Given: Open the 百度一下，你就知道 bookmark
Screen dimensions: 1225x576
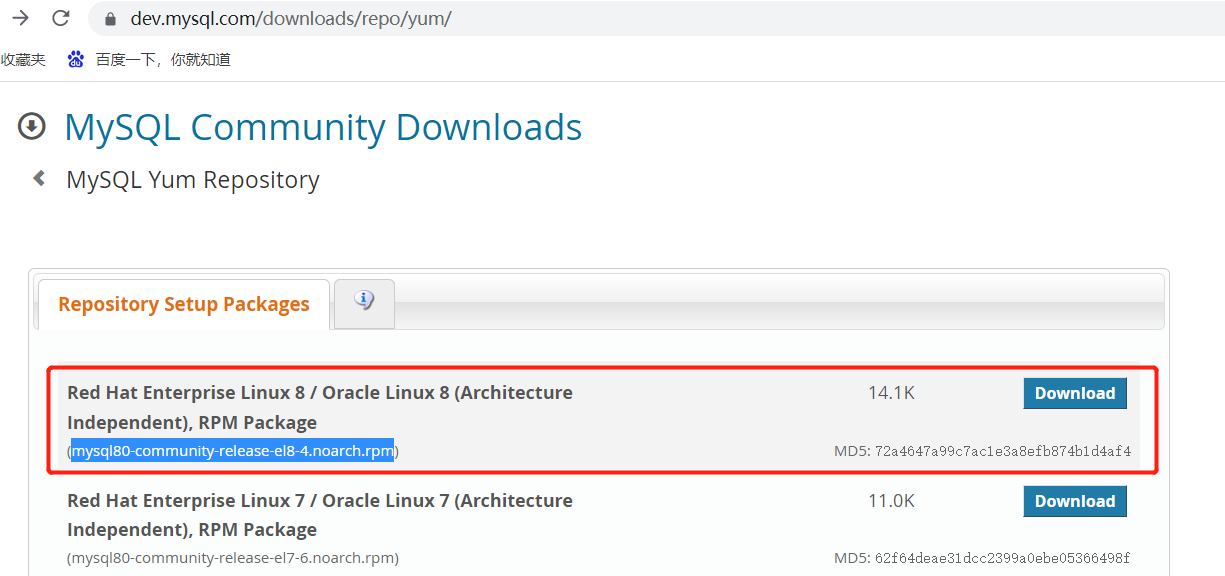Looking at the screenshot, I should (163, 60).
